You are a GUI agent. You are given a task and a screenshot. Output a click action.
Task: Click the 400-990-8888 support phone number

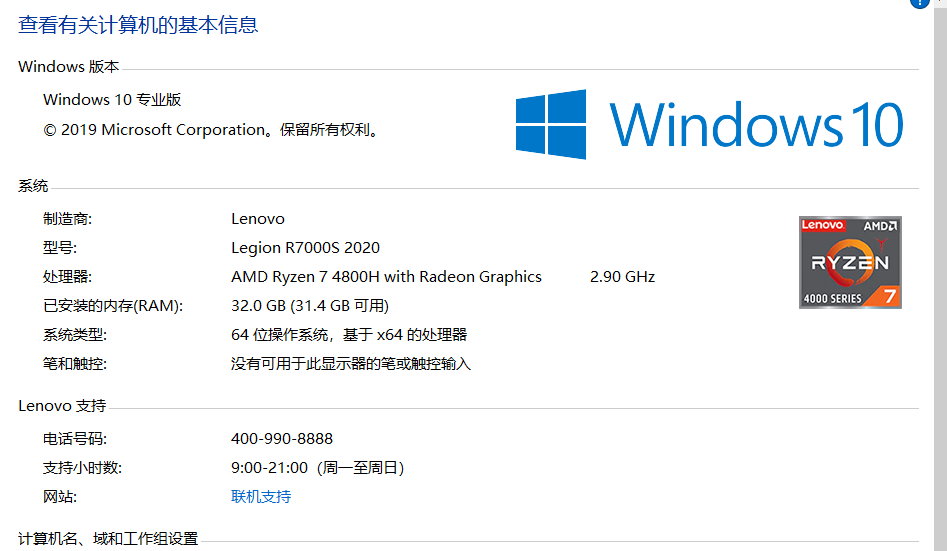(x=281, y=438)
